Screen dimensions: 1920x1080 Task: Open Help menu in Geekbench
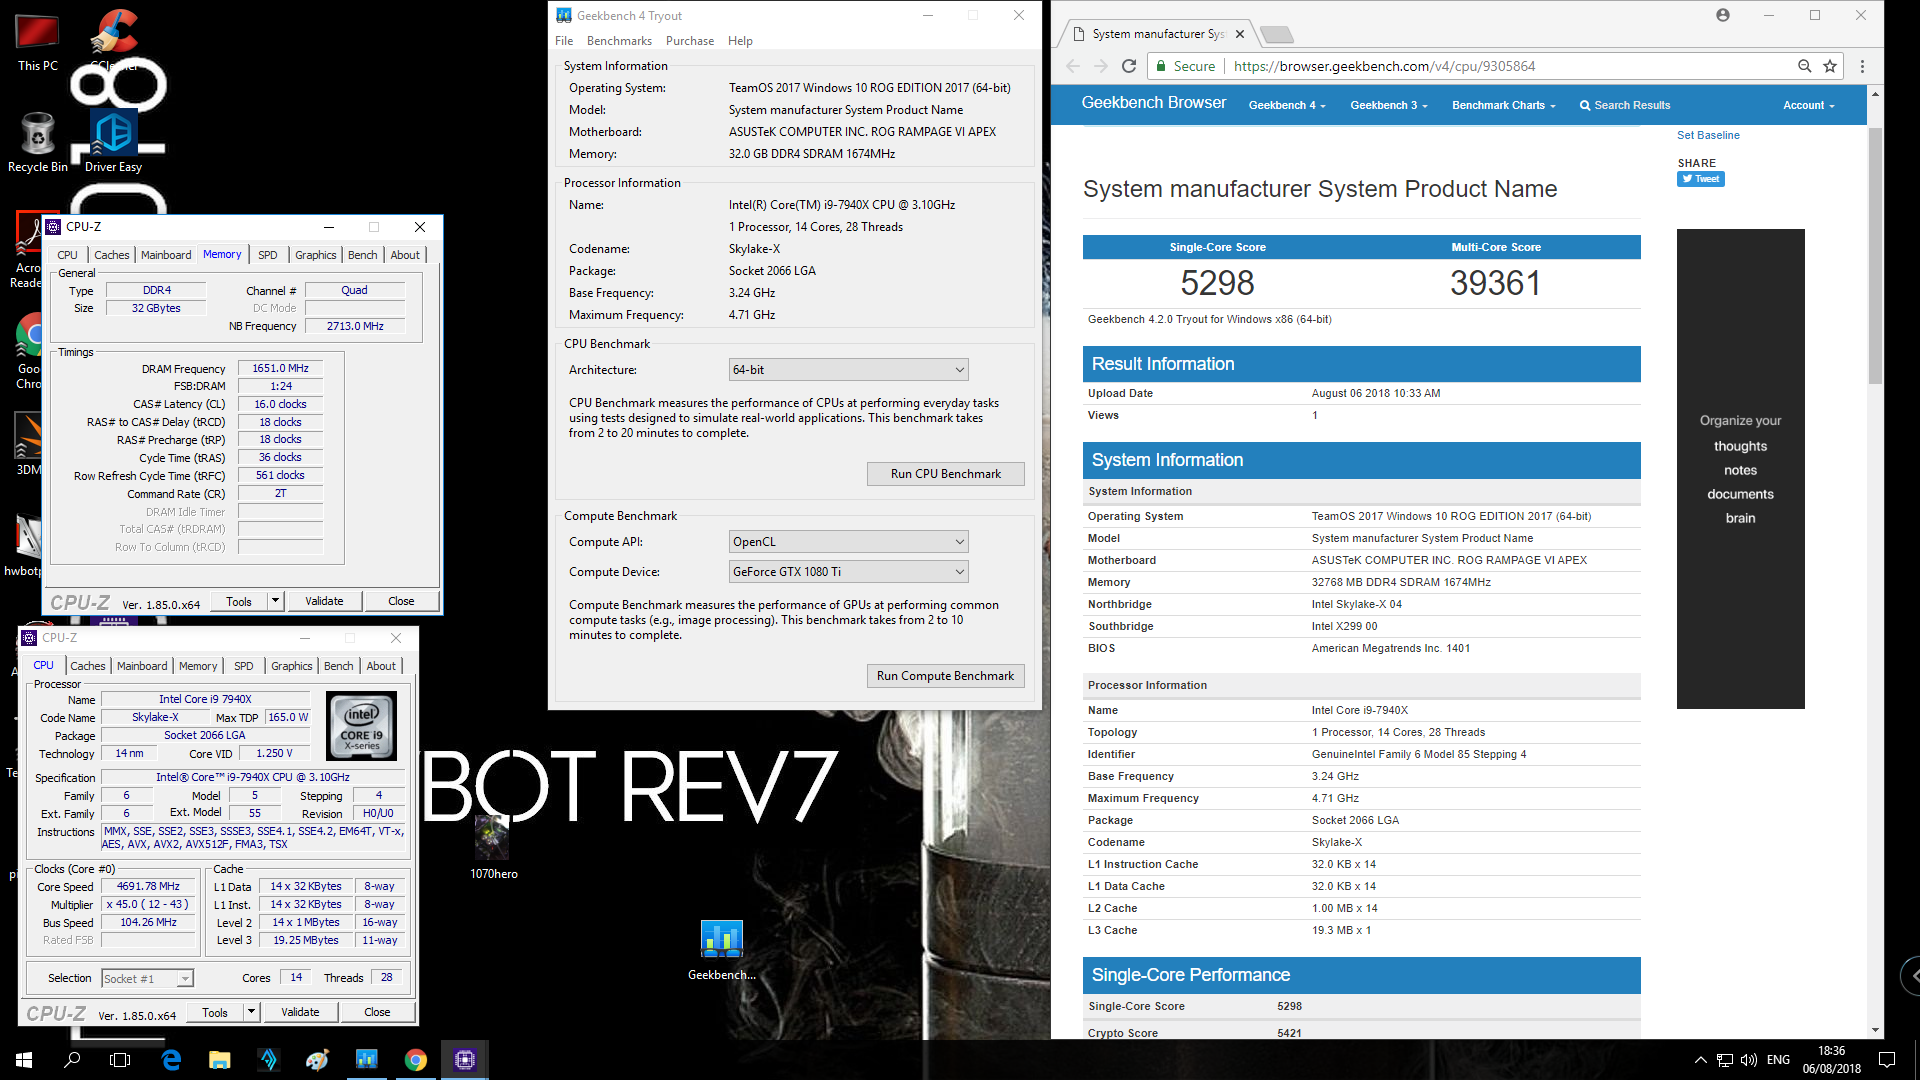pyautogui.click(x=740, y=41)
